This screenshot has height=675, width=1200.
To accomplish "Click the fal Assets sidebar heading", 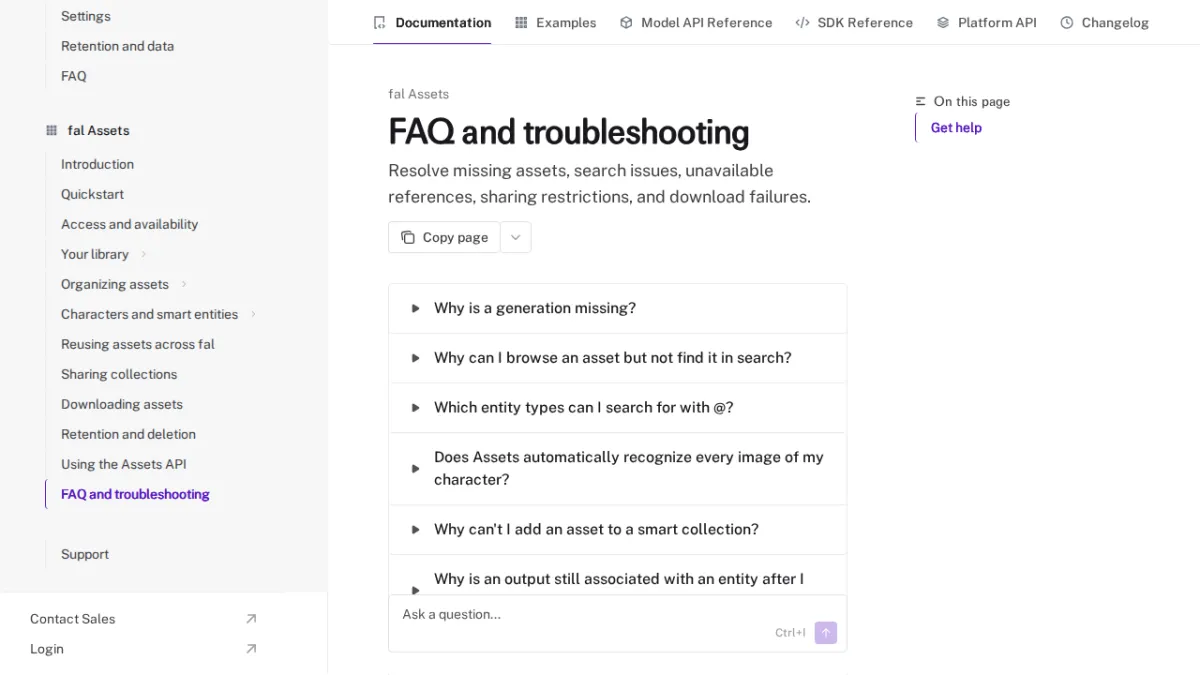I will tap(99, 130).
